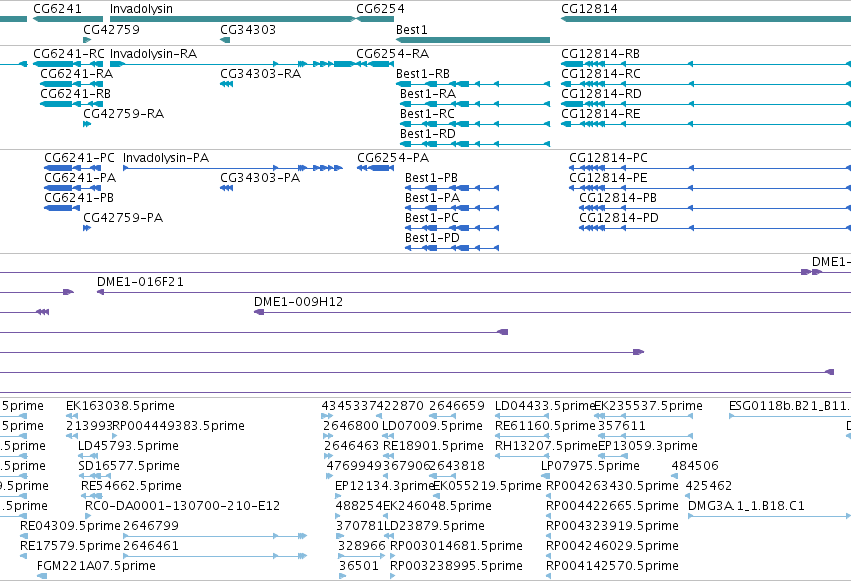
Task: Select transcript CG34303-RA
Action: 226,84
